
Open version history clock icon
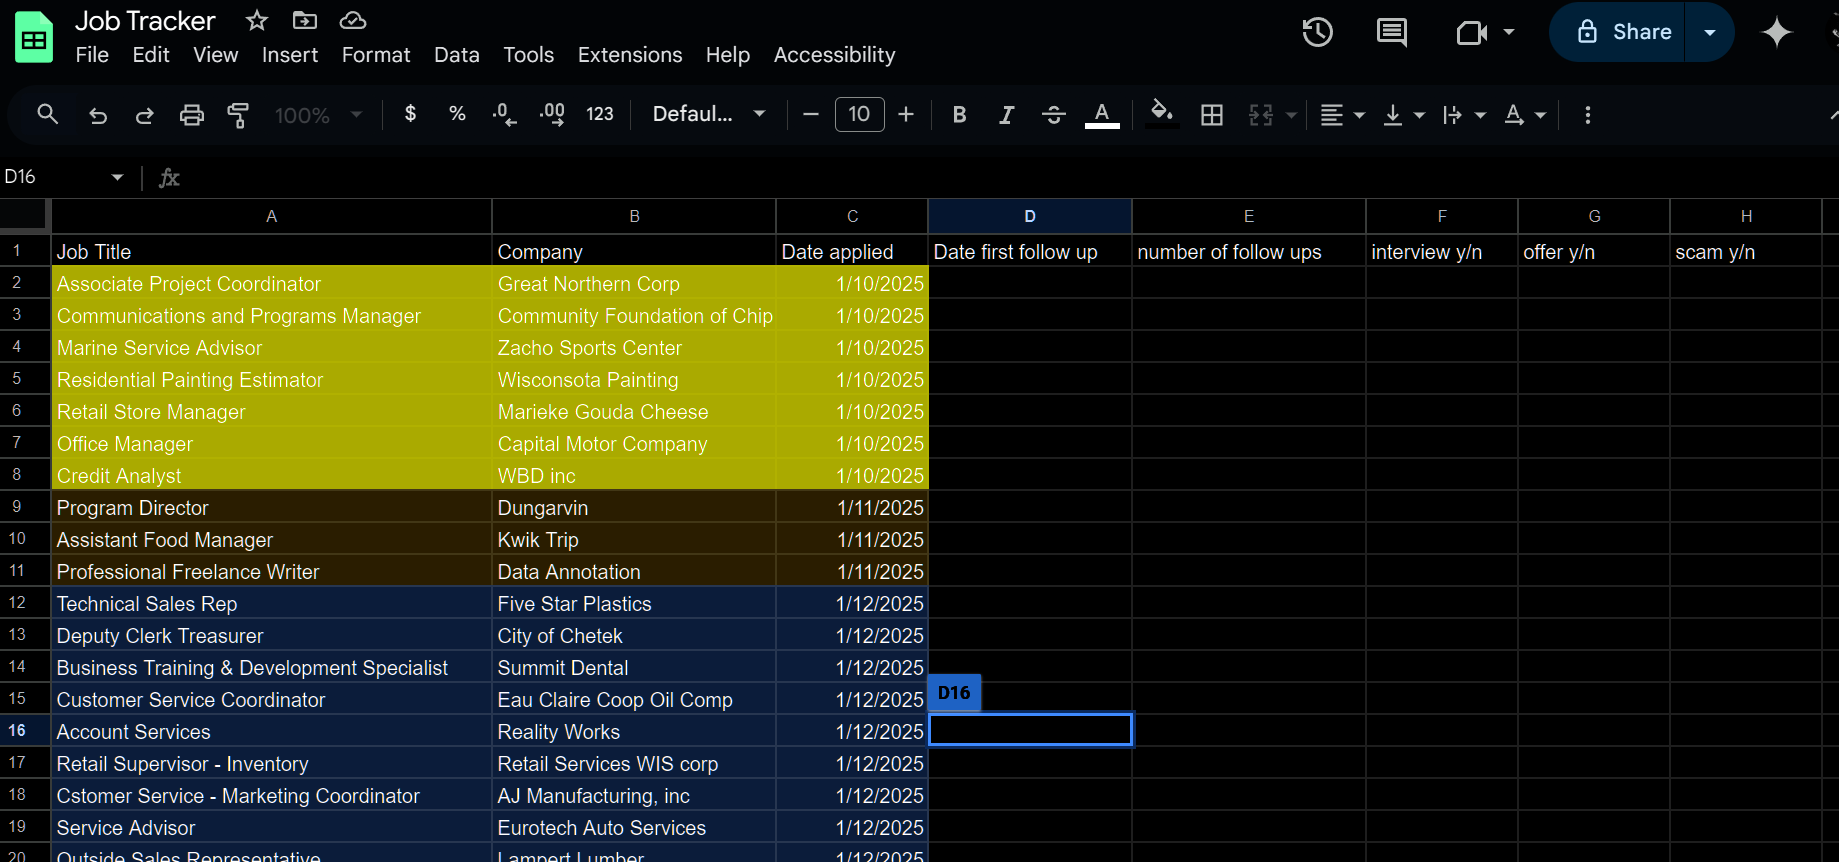1317,32
